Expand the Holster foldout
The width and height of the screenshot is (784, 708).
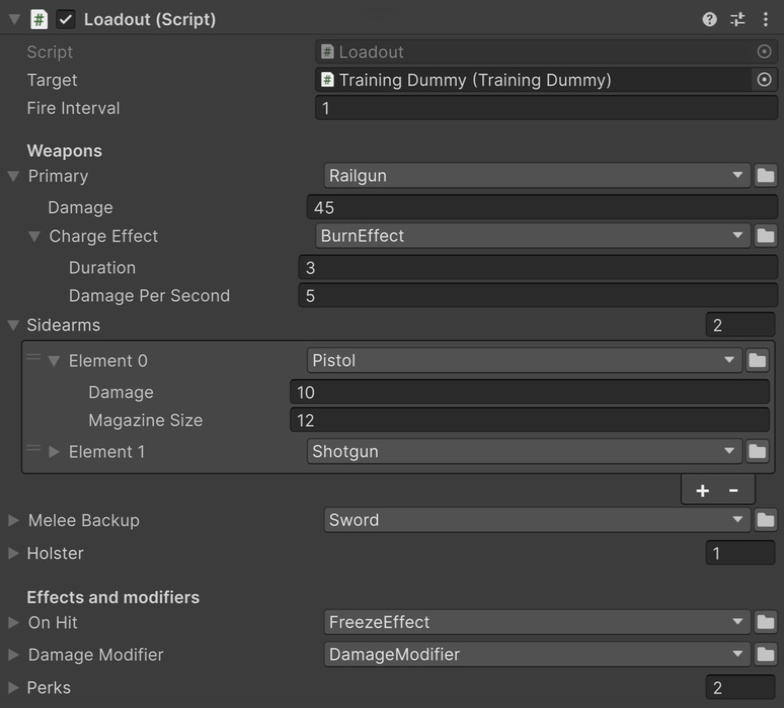[x=14, y=553]
